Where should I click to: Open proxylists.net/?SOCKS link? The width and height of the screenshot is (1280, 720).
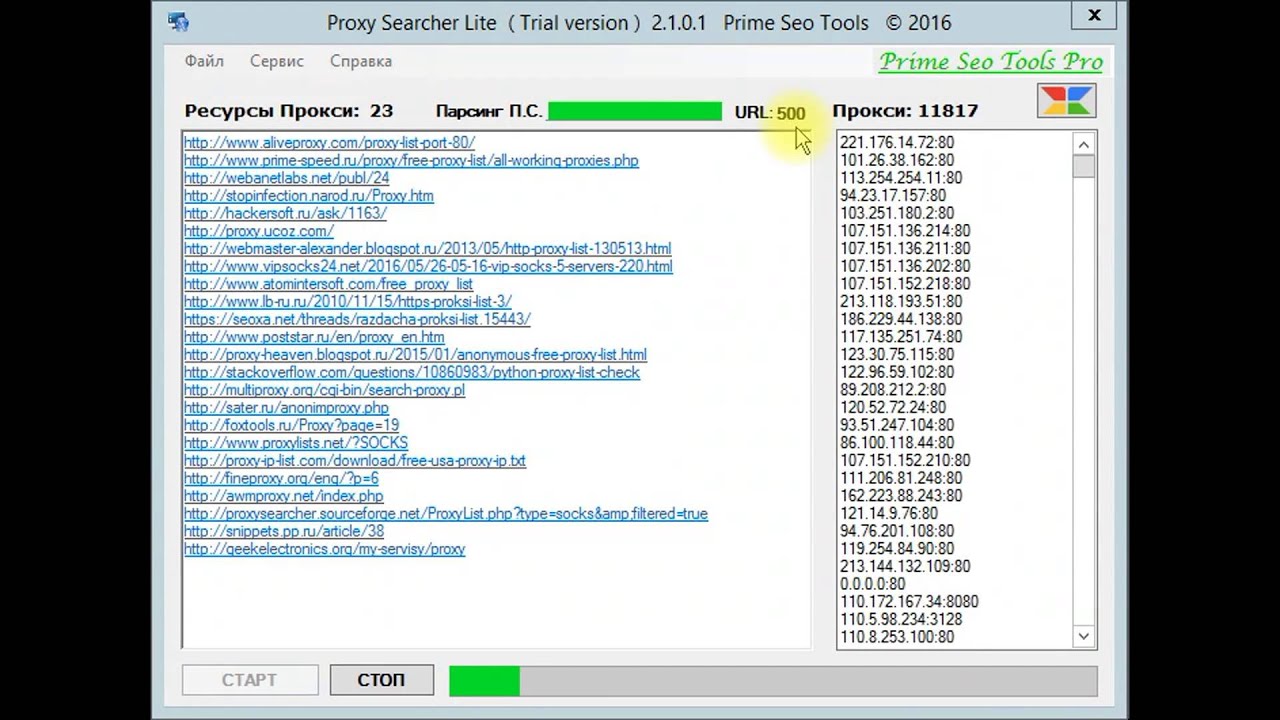pyautogui.click(x=296, y=443)
